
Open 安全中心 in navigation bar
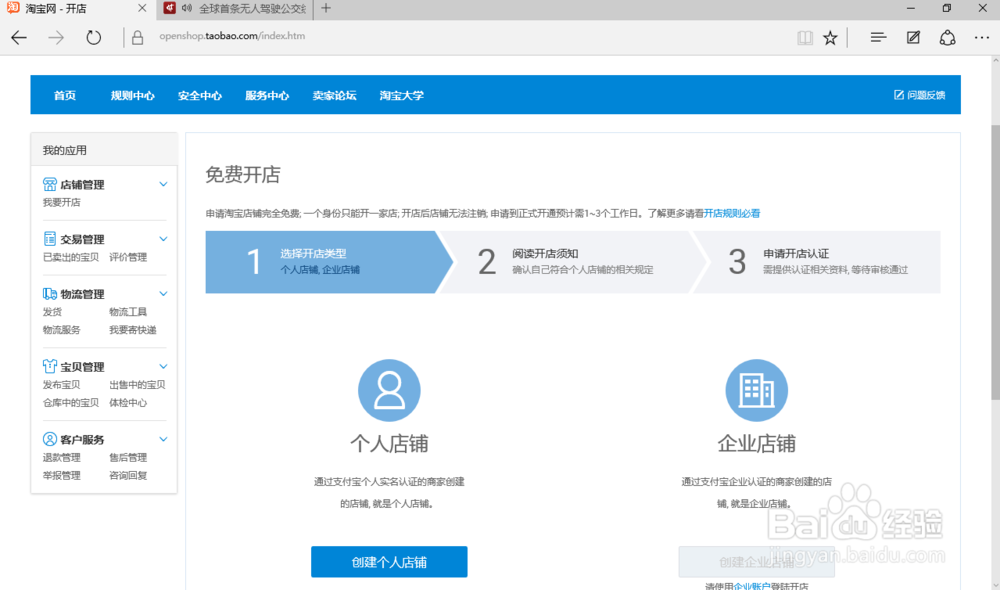point(200,96)
